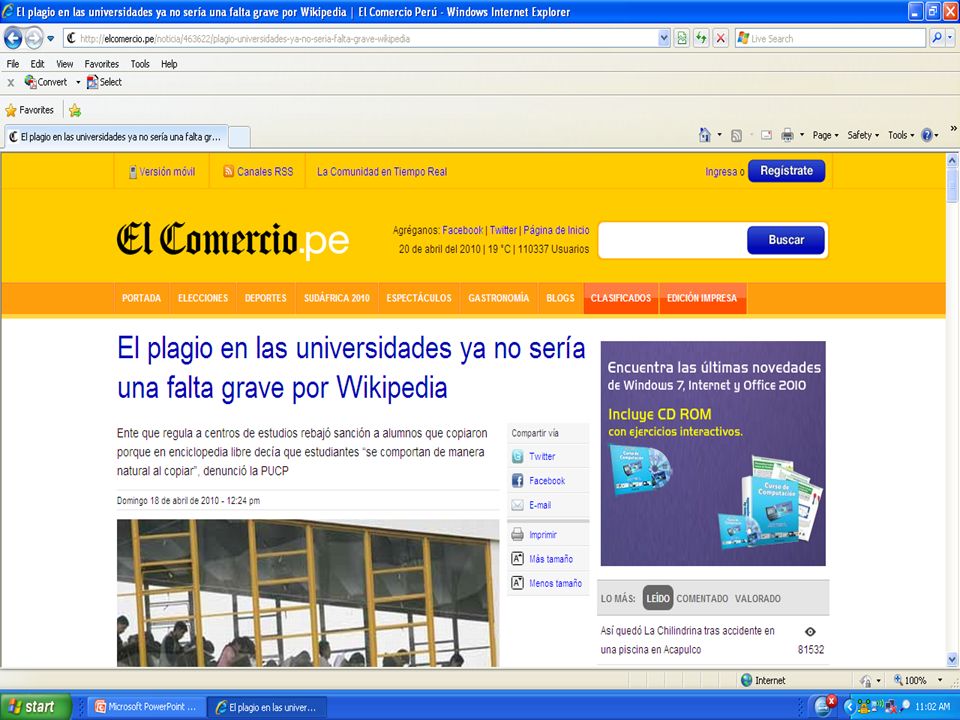
Task: Click Add to Favorites Bar icon
Action: pos(75,110)
